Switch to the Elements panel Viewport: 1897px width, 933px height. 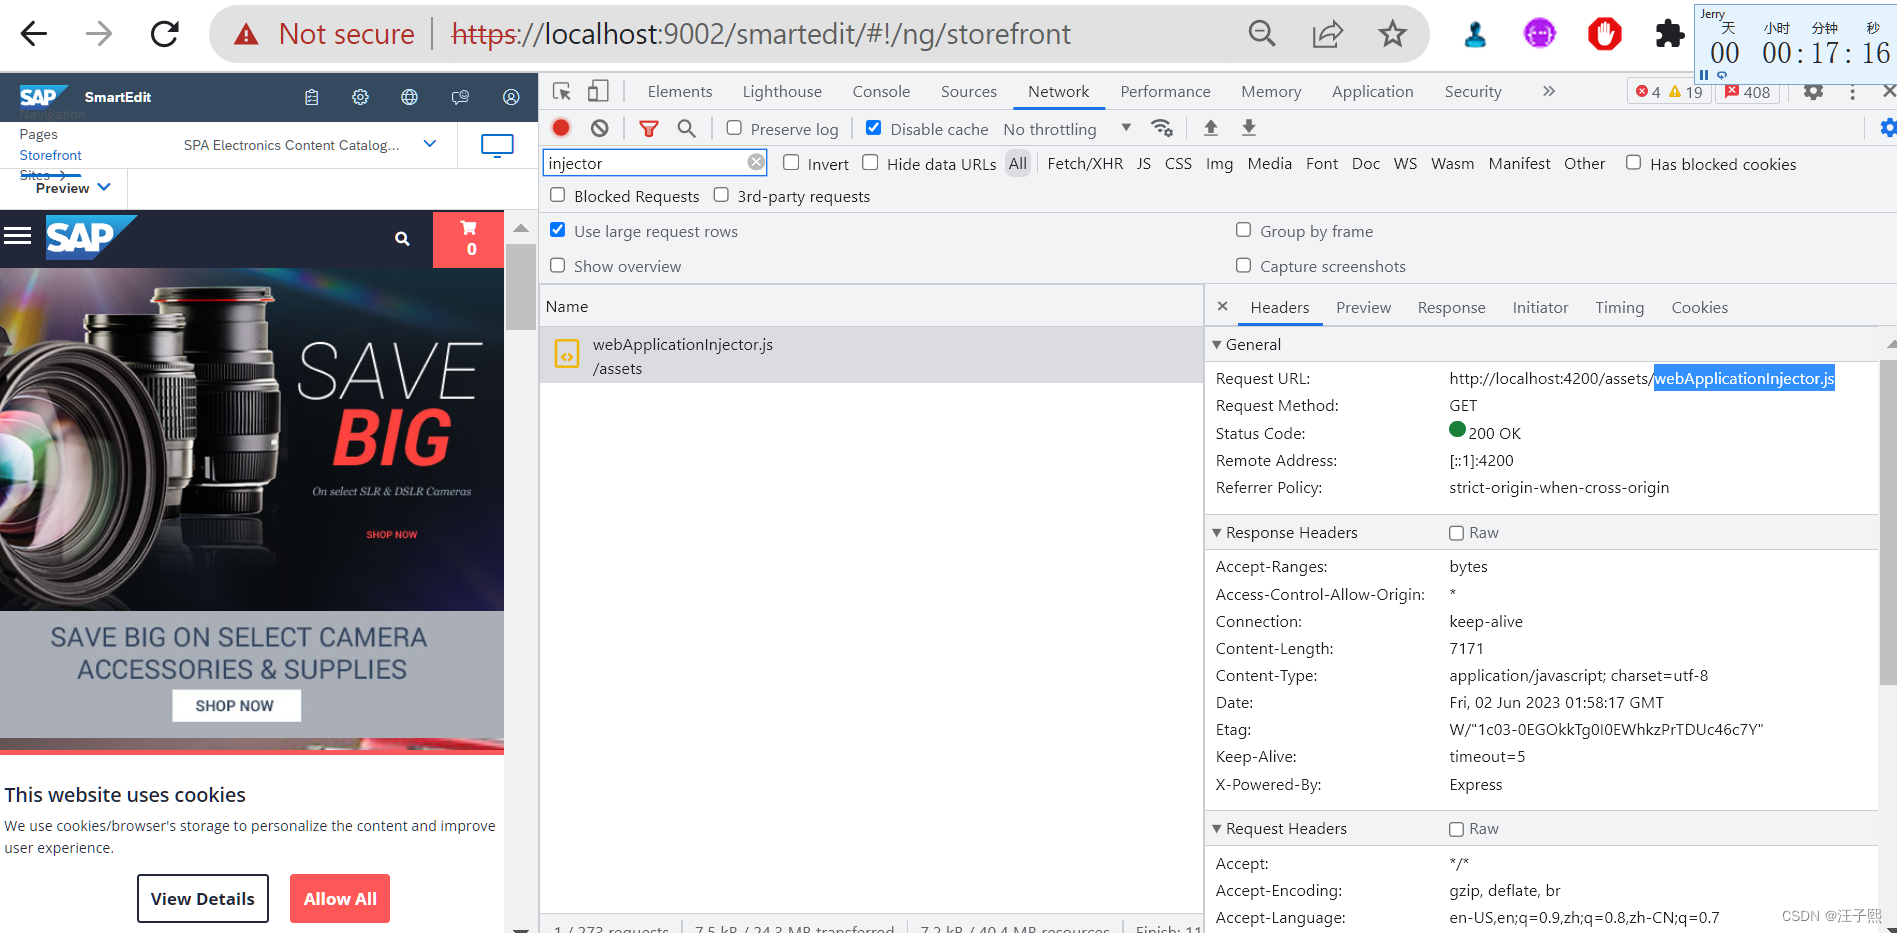pyautogui.click(x=680, y=91)
